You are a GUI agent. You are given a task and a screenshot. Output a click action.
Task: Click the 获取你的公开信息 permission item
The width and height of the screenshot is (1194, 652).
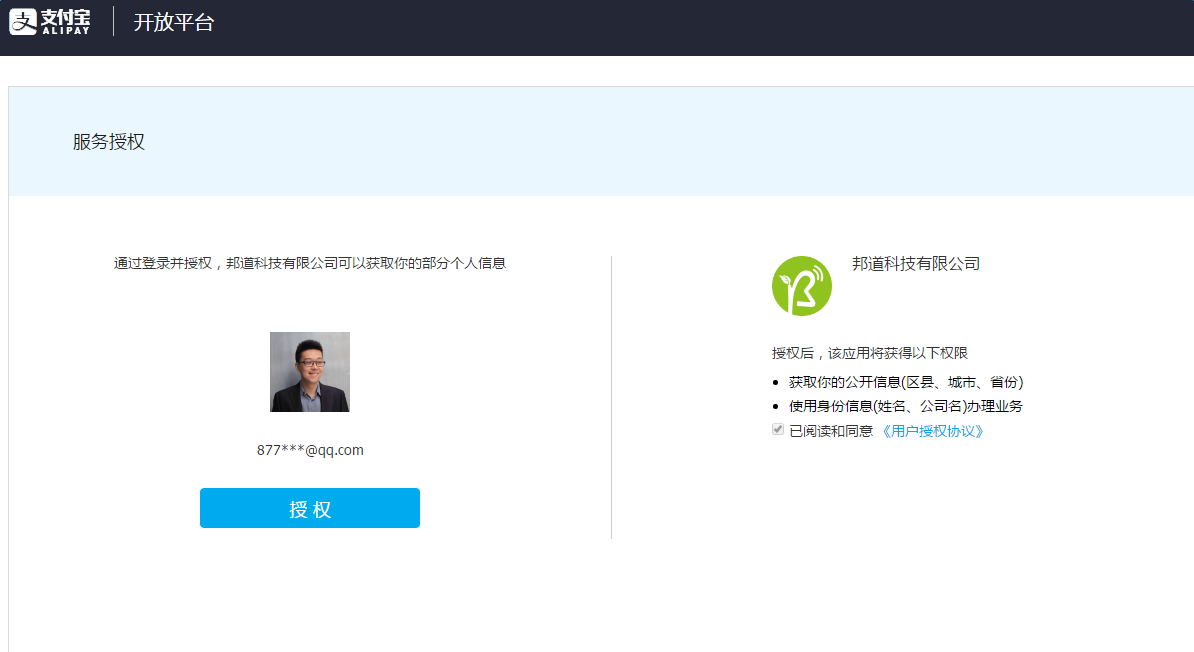coord(906,382)
